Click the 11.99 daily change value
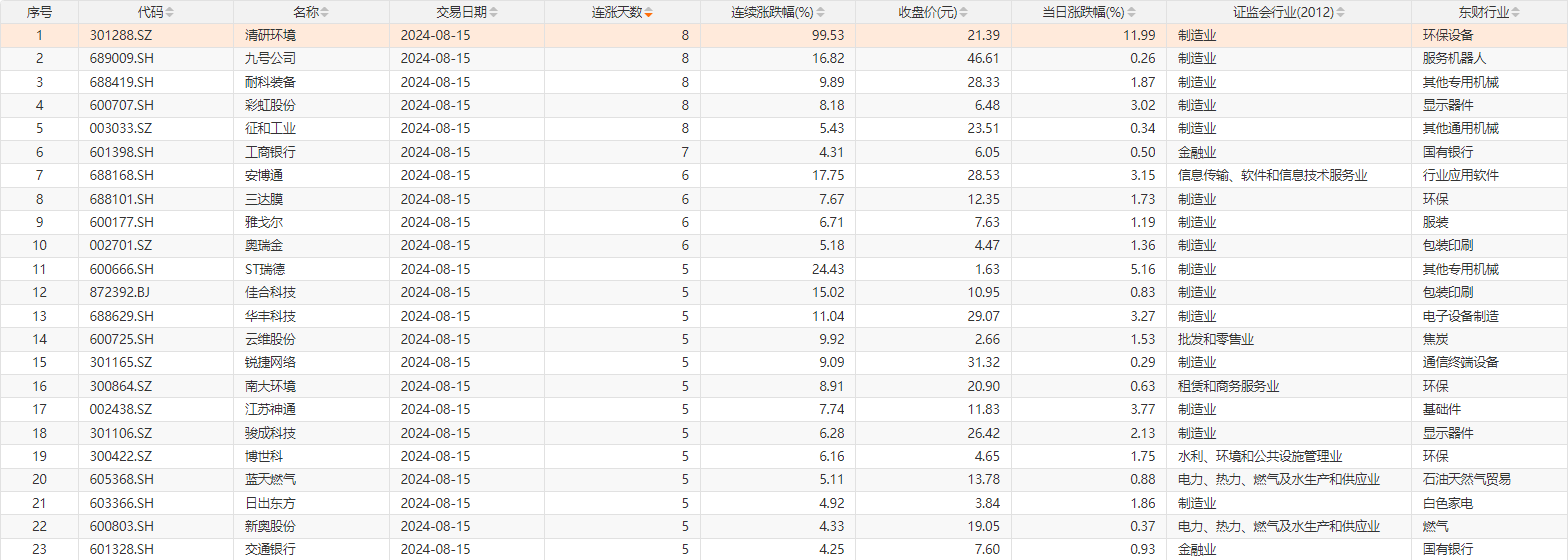 (x=1140, y=35)
